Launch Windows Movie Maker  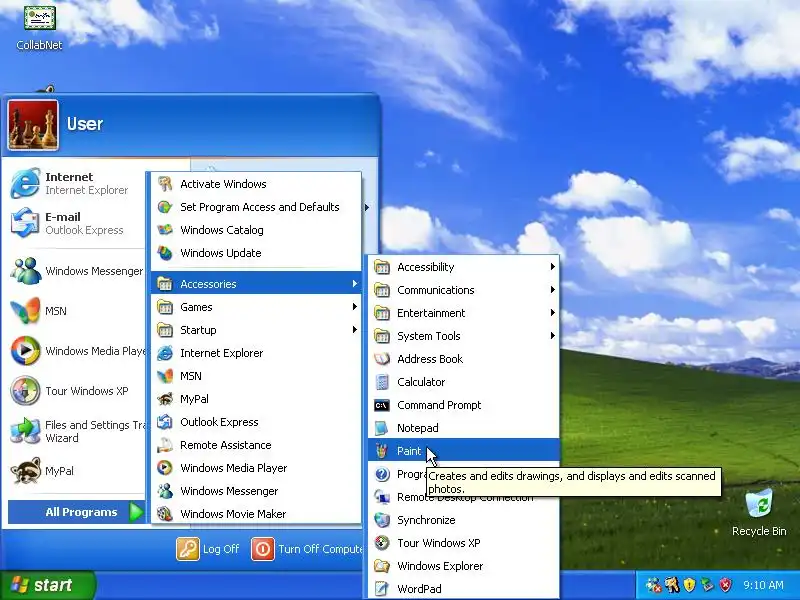pyautogui.click(x=256, y=514)
